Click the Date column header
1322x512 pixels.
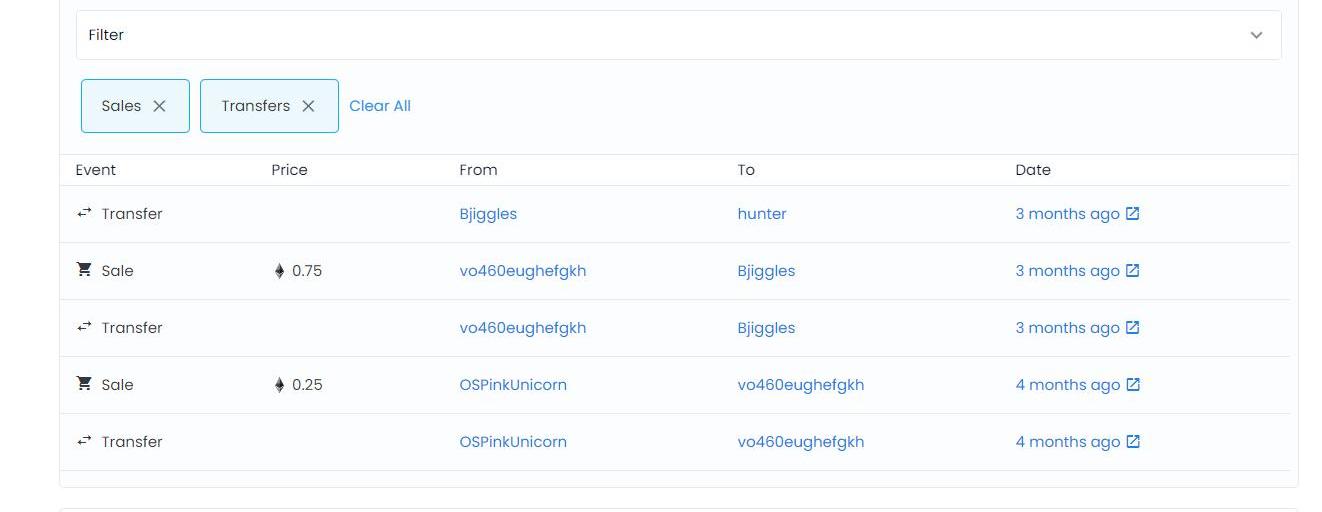point(1033,170)
